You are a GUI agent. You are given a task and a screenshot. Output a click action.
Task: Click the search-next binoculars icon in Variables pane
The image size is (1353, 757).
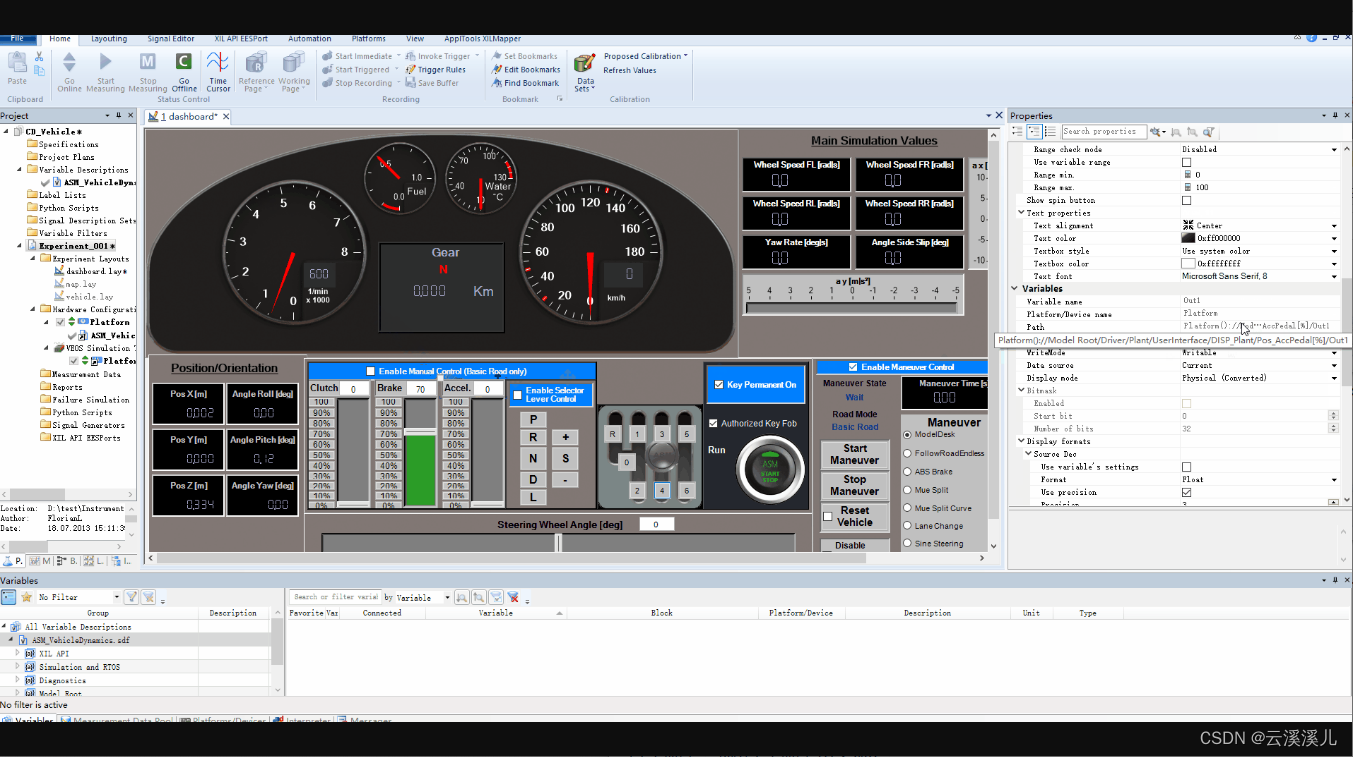pos(462,597)
